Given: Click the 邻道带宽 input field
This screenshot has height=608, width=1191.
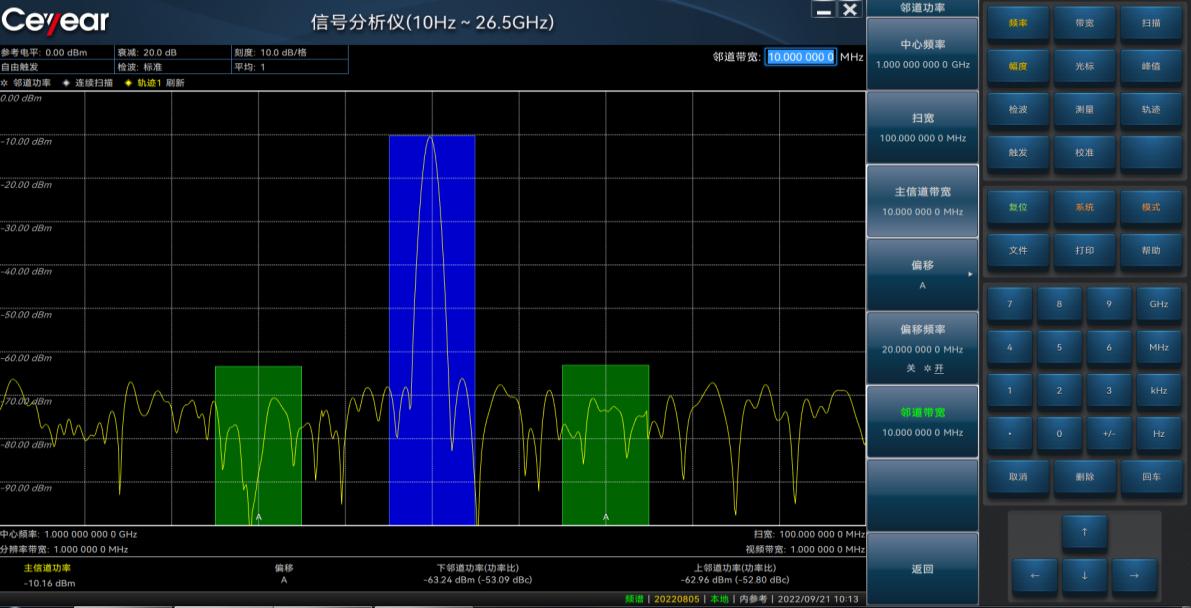Looking at the screenshot, I should [799, 57].
